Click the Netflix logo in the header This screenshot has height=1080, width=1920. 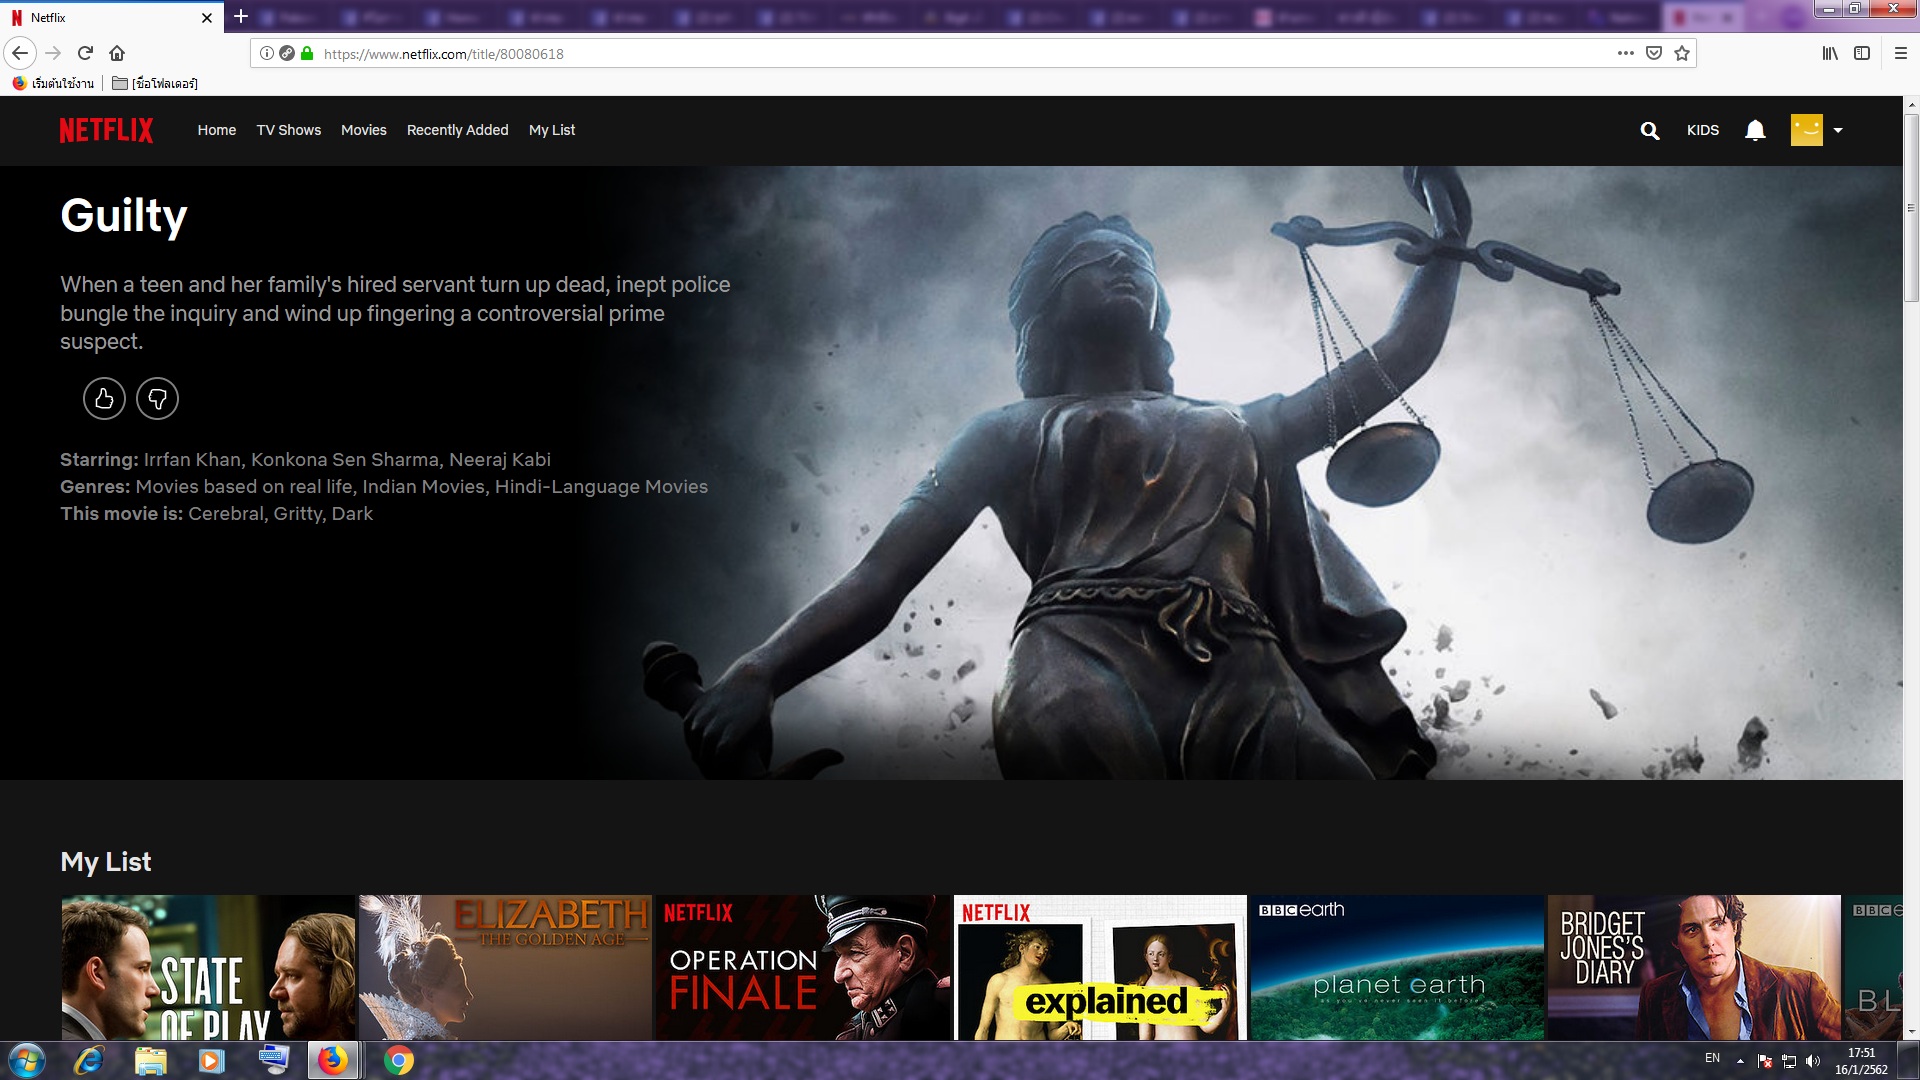point(106,130)
